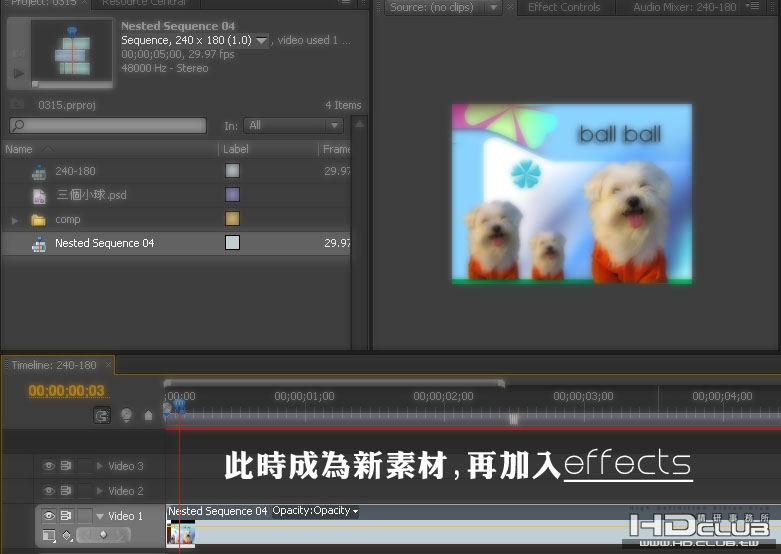Click the Nested Sequence 04 clip thumbnail on Video 1
Image resolution: width=781 pixels, height=554 pixels.
click(180, 534)
